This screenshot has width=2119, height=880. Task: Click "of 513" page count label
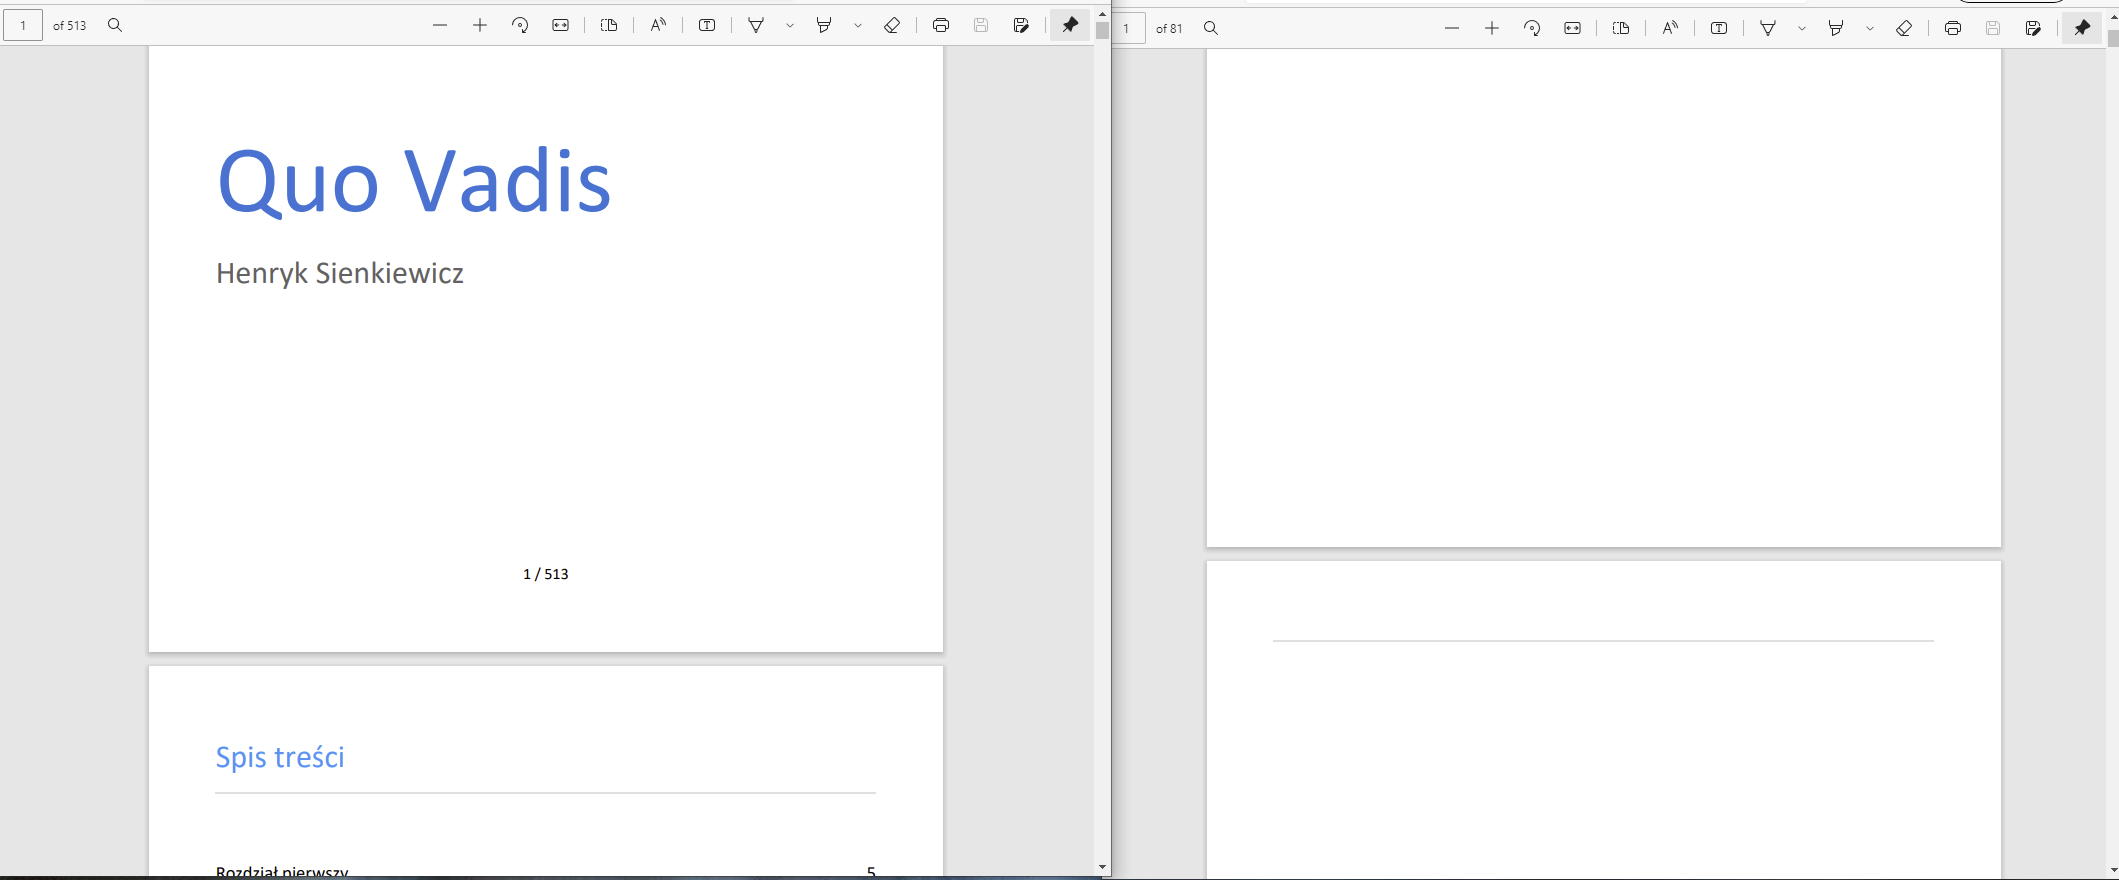70,25
